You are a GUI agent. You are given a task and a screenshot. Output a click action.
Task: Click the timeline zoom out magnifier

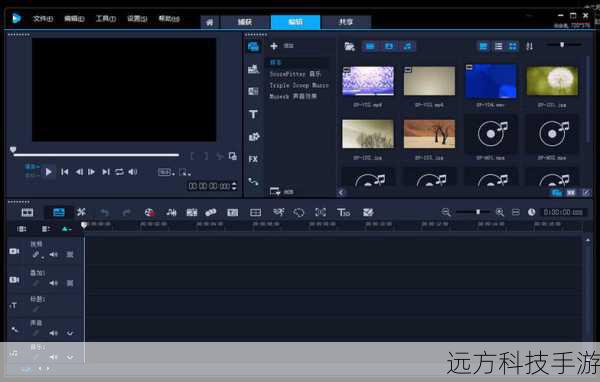tap(445, 212)
